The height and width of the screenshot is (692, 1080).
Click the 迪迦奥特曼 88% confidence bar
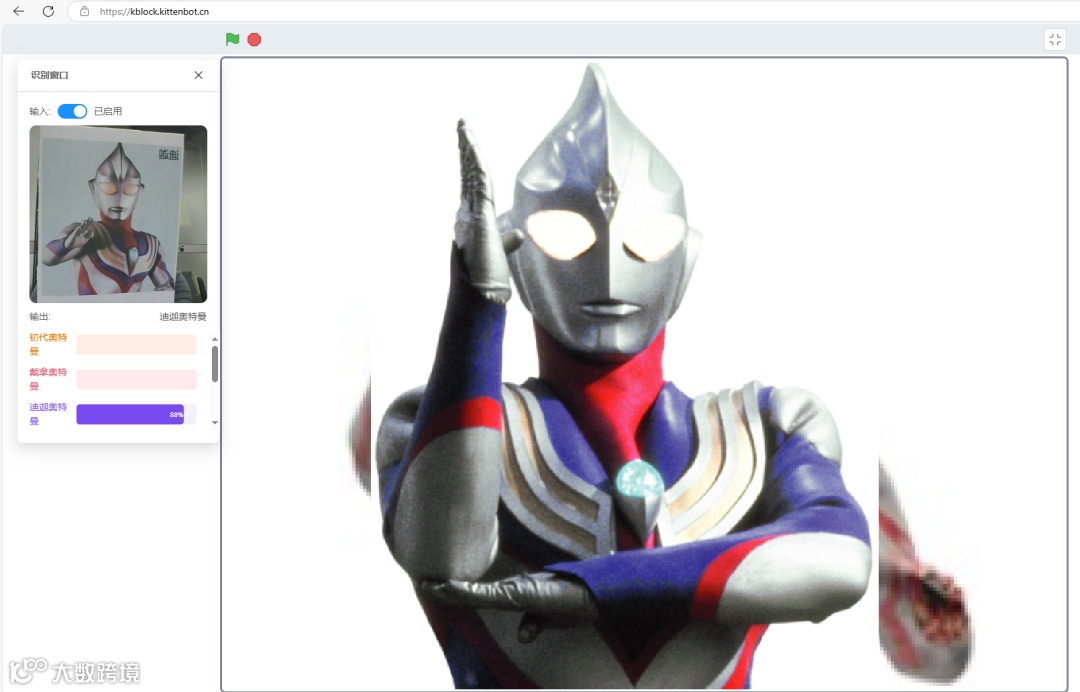point(136,414)
